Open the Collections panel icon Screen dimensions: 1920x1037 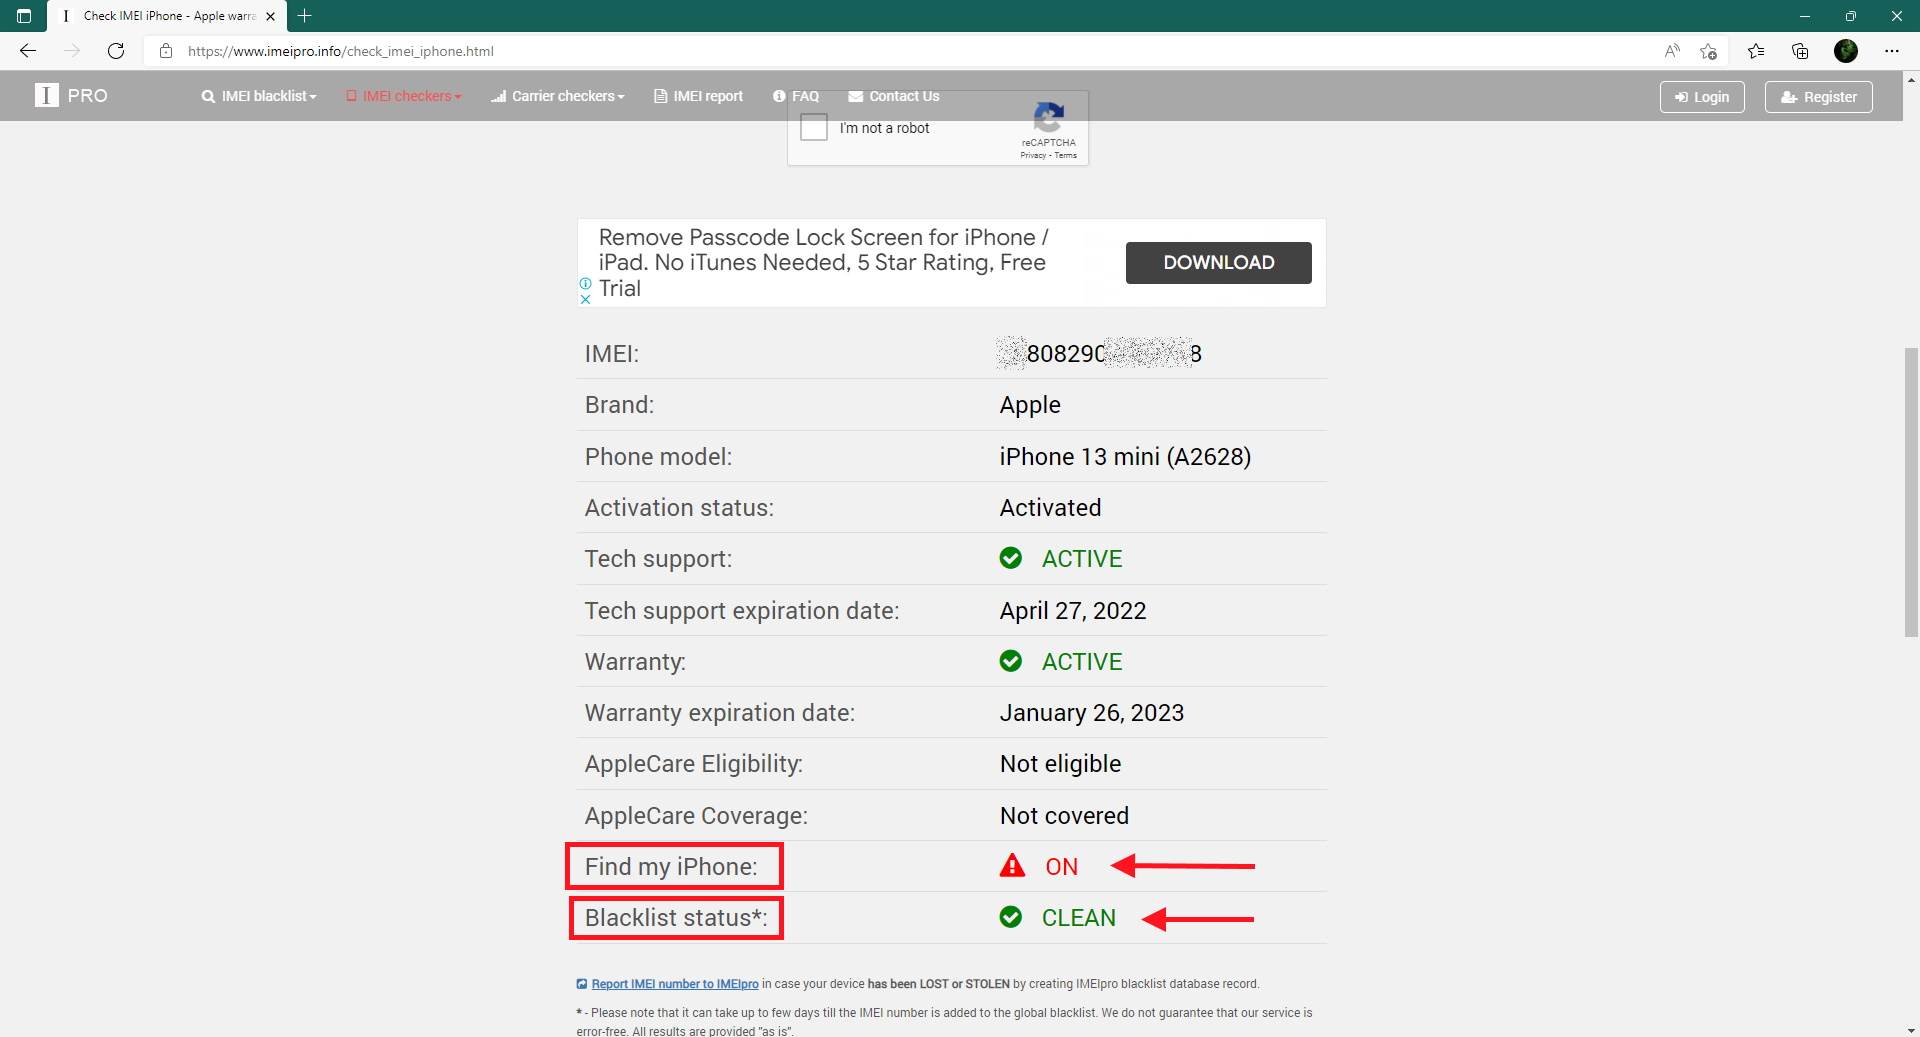point(1801,51)
